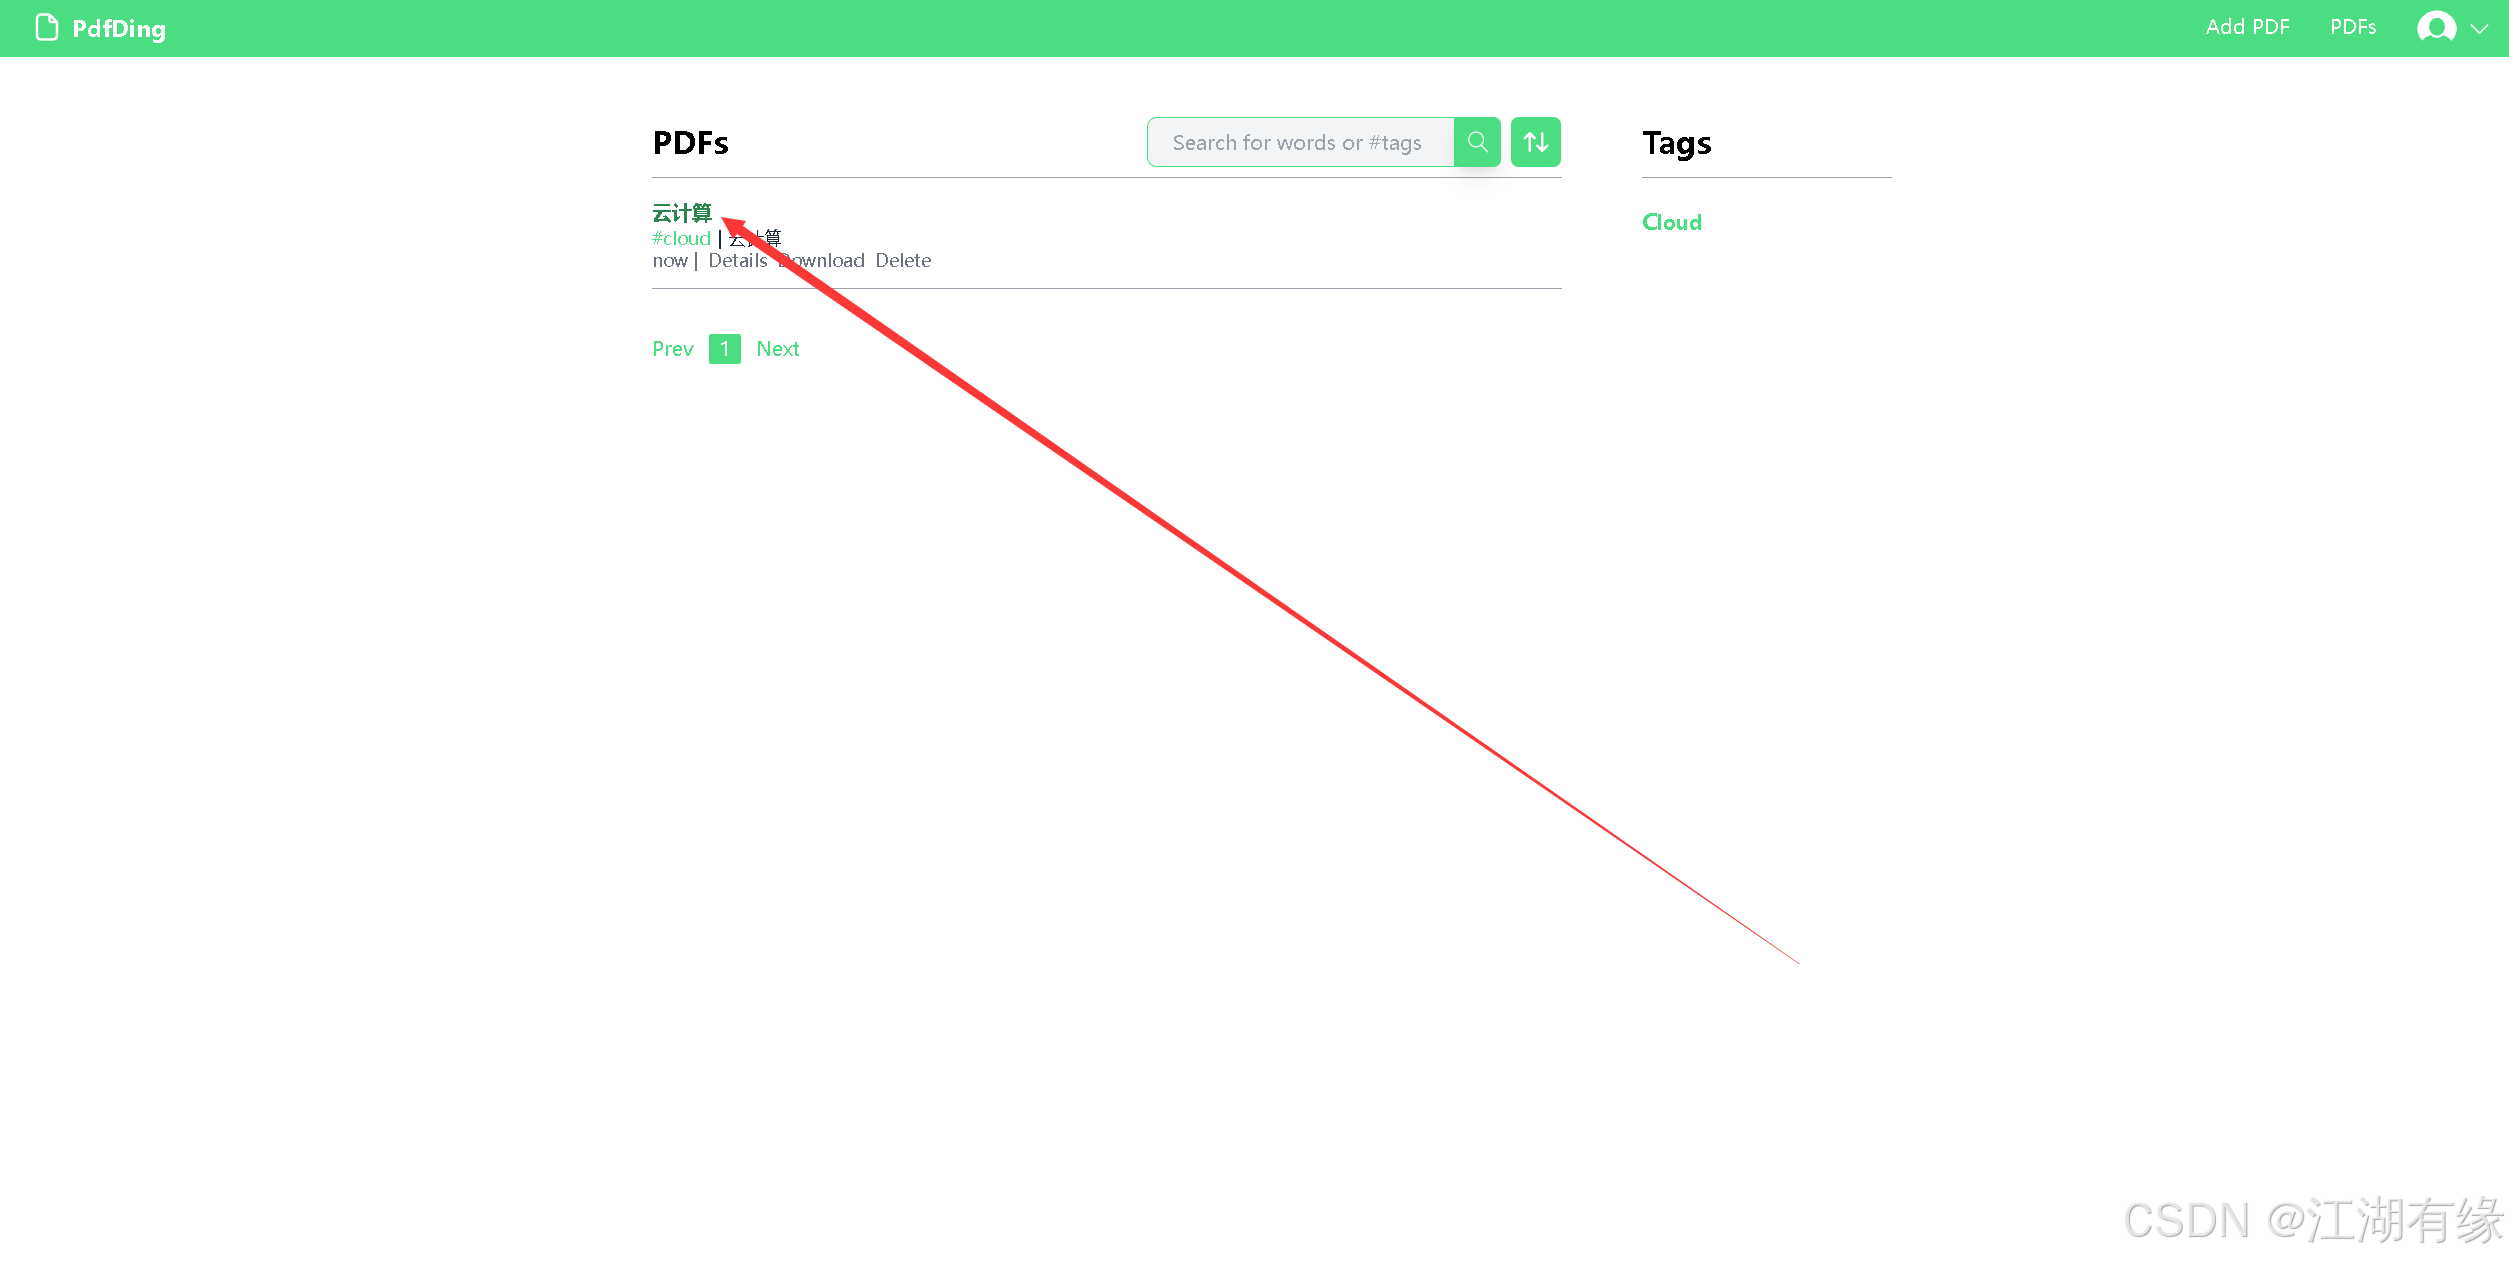The height and width of the screenshot is (1261, 2509).
Task: Filter by the #cloud tag
Action: coord(681,238)
